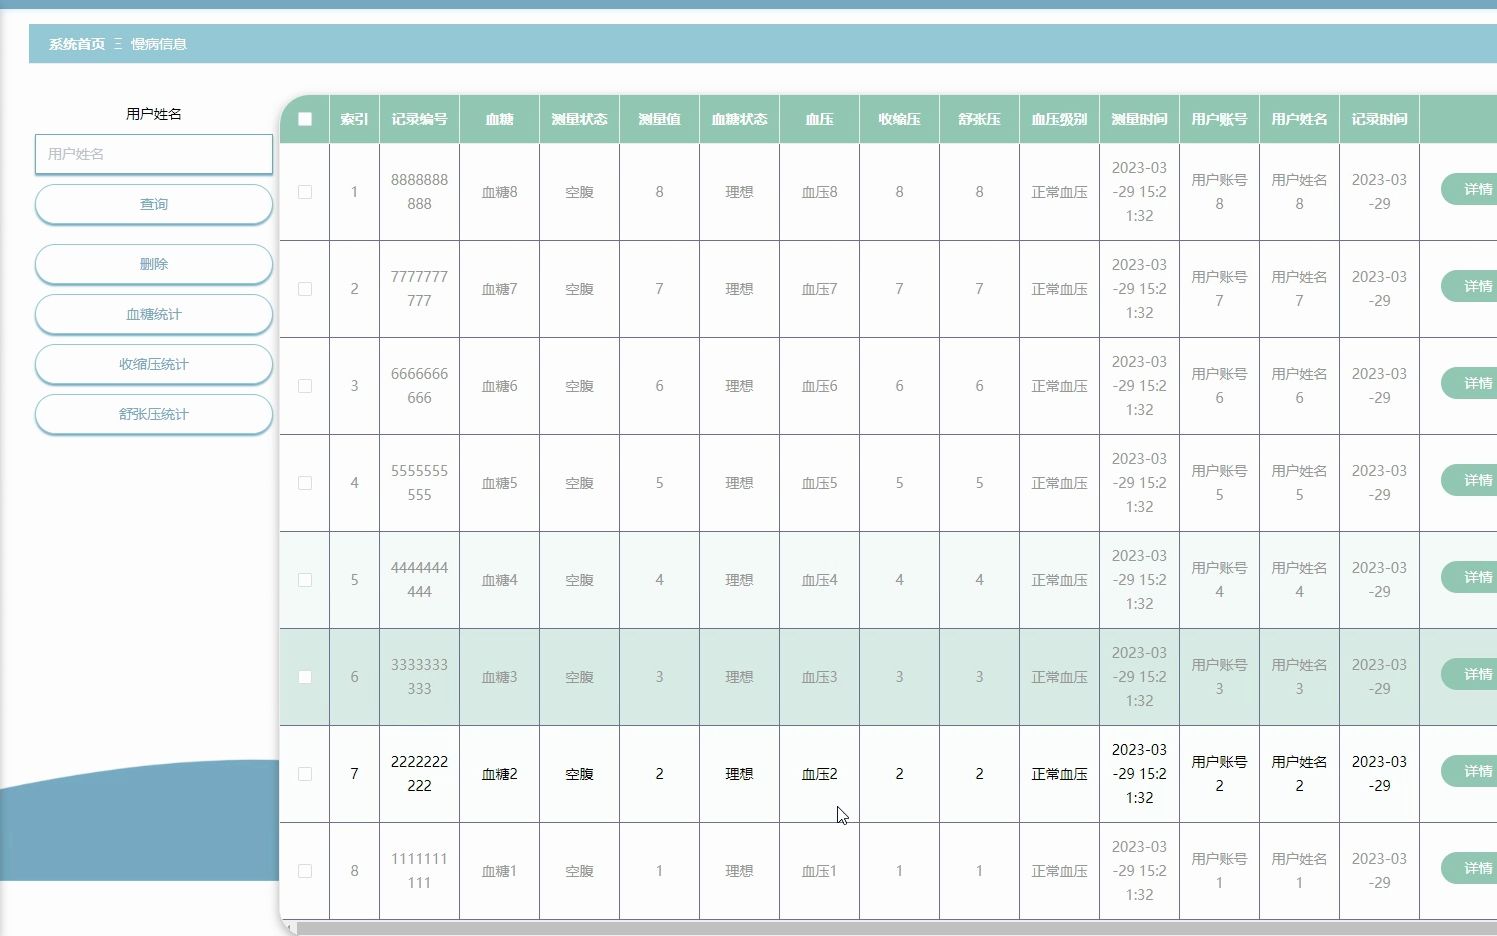Open 详情 for record 6666666666
1497x936 pixels.
[1471, 383]
